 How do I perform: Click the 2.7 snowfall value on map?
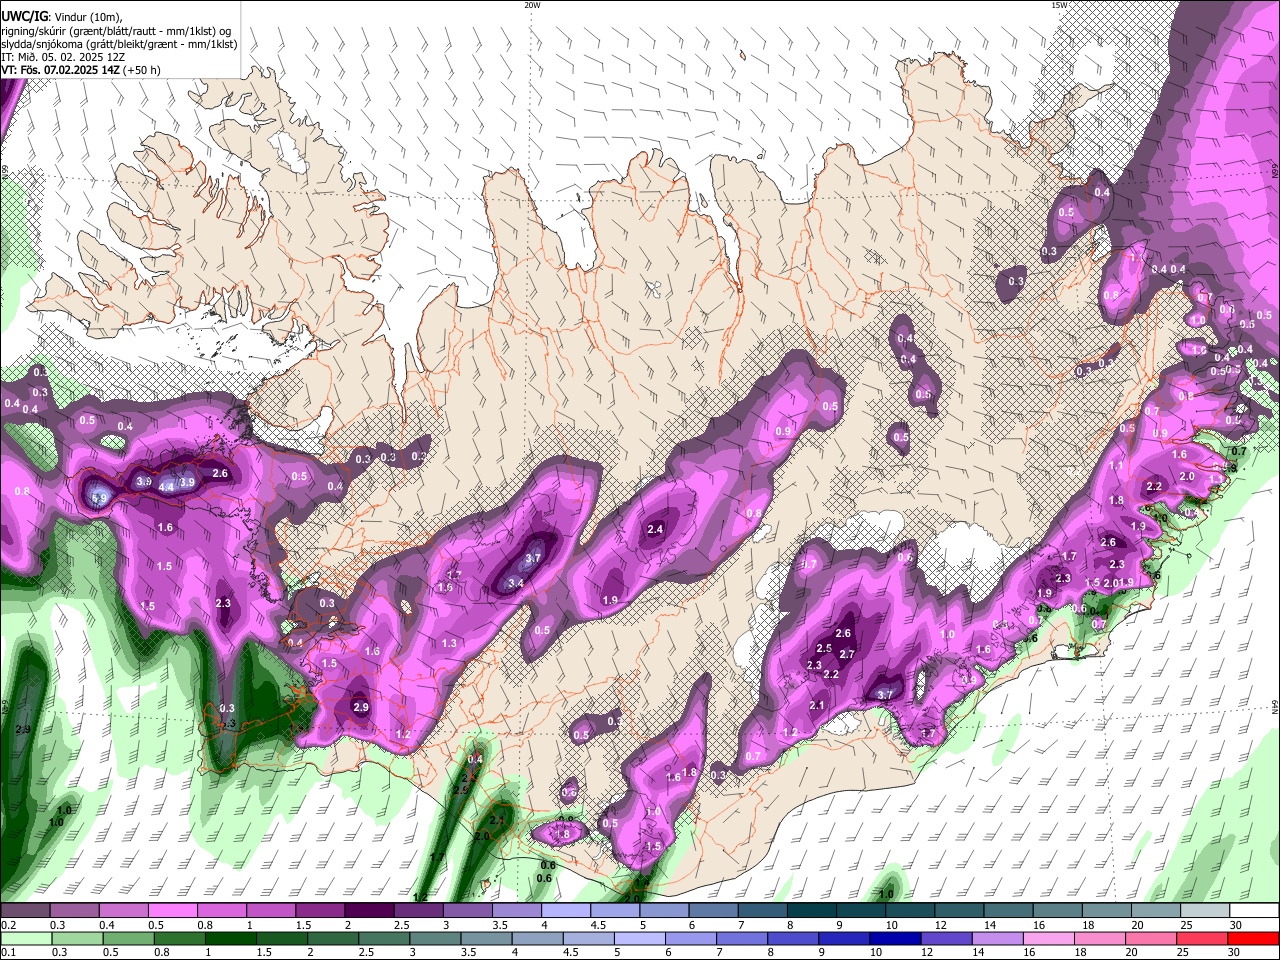[847, 654]
